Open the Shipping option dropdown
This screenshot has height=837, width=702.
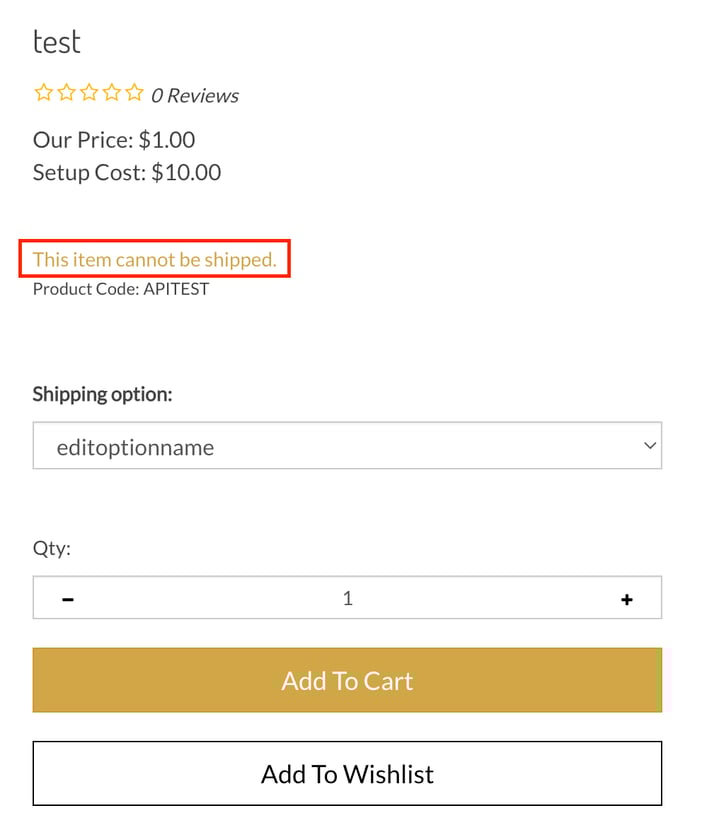346,446
